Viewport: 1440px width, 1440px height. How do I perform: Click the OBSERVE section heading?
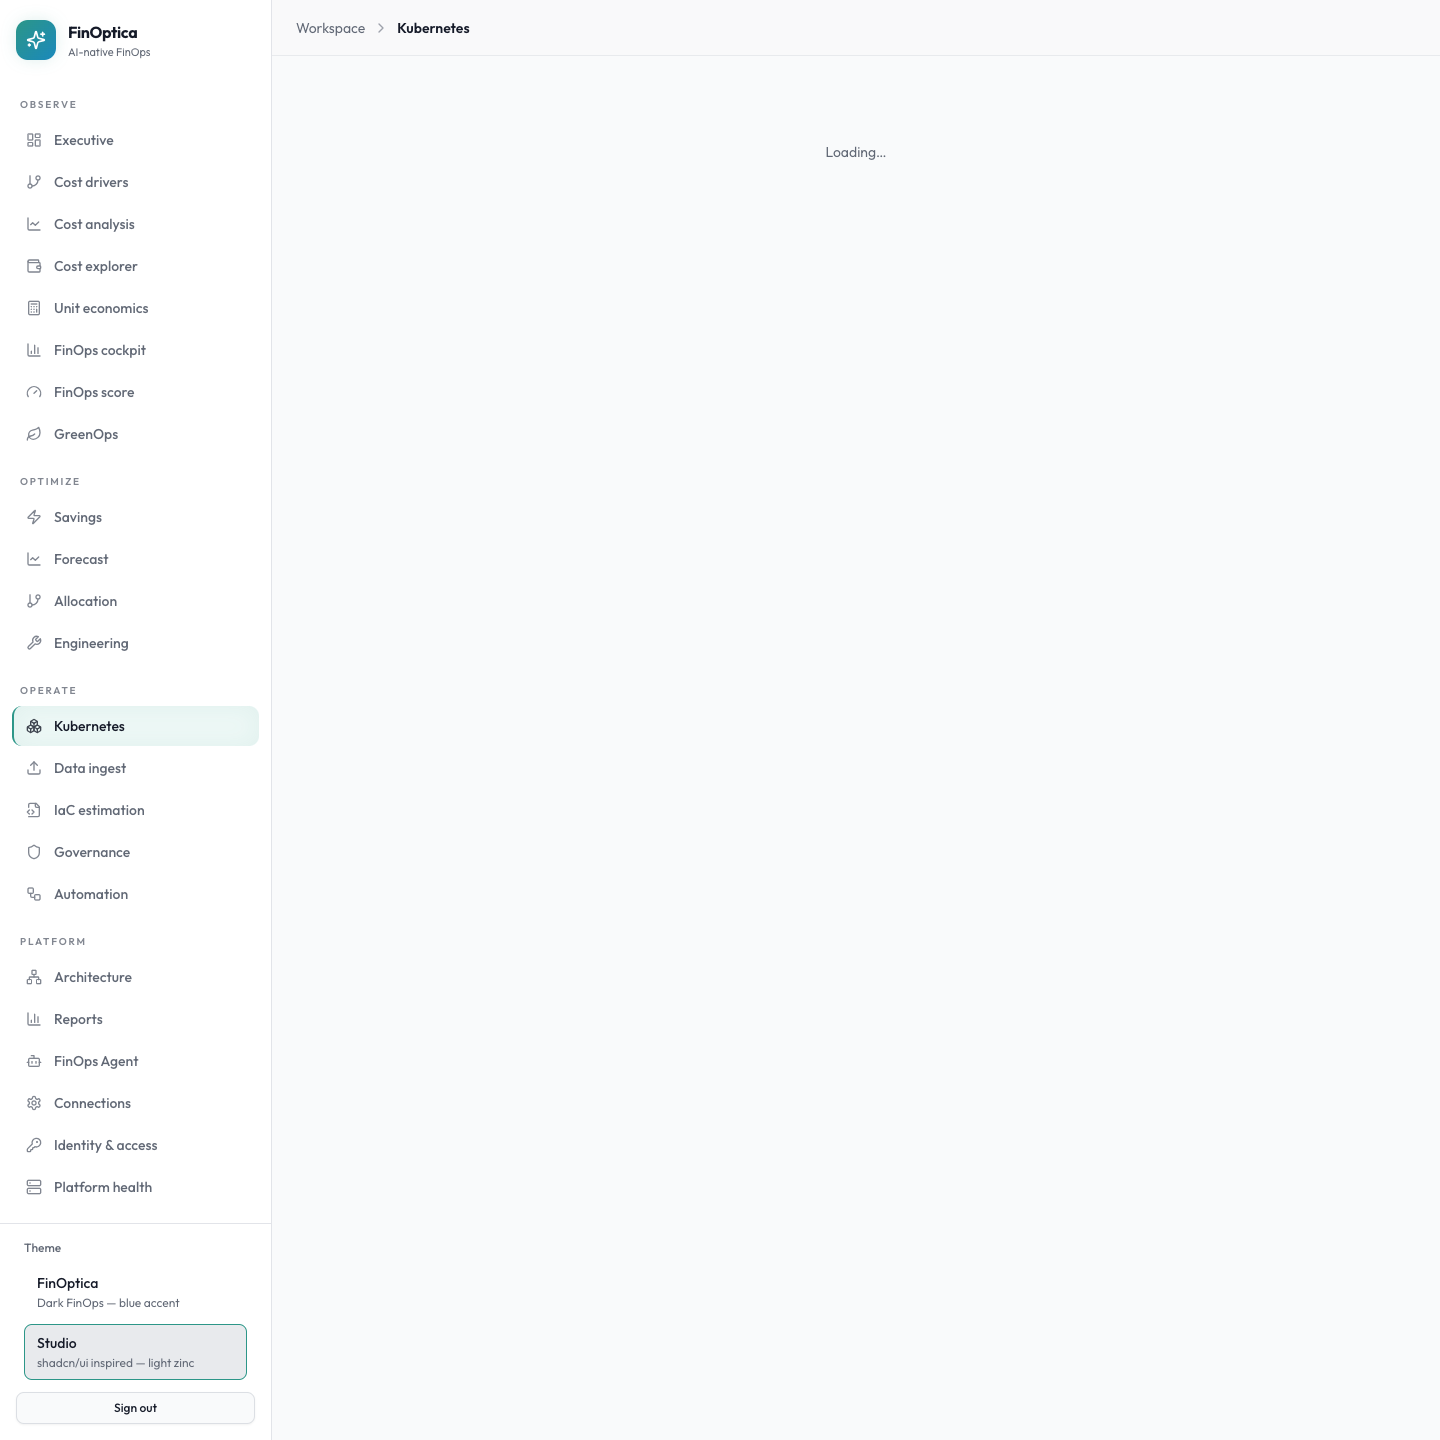[x=48, y=104]
